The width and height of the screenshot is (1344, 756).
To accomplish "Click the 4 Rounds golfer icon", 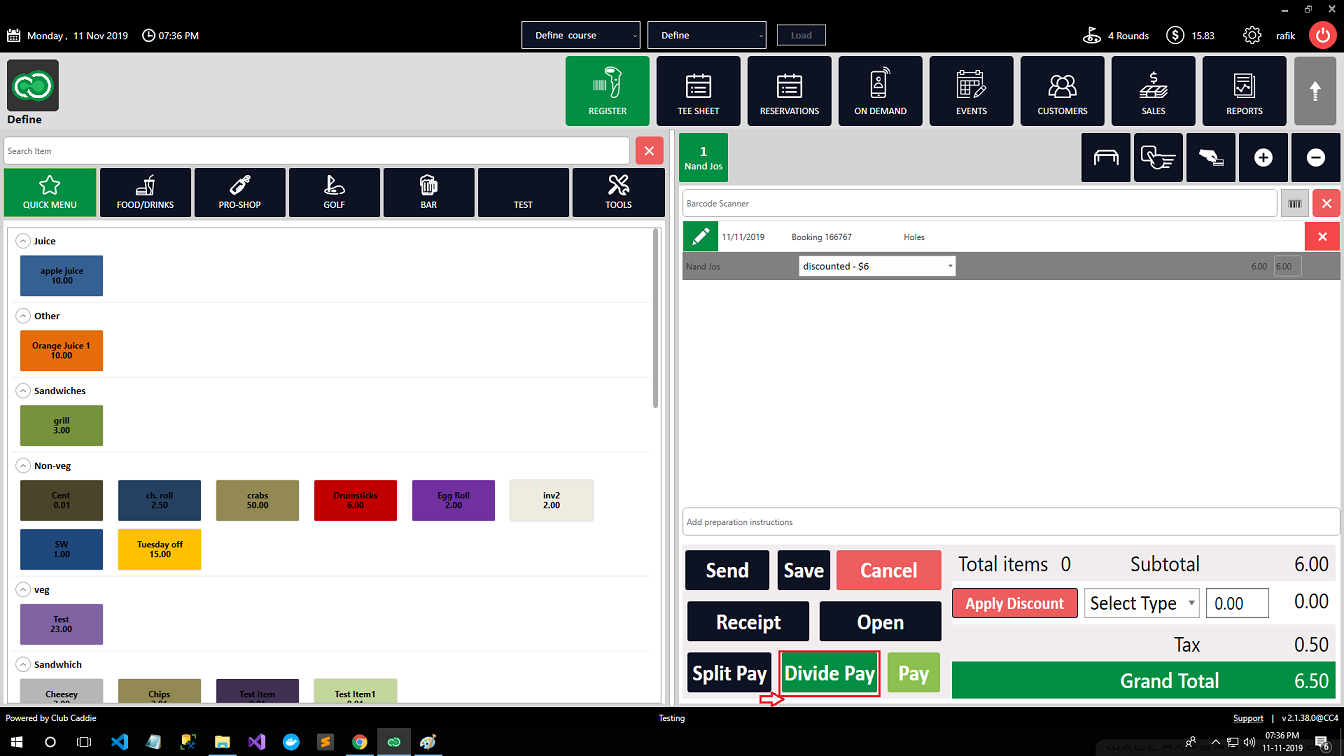I will point(1092,35).
